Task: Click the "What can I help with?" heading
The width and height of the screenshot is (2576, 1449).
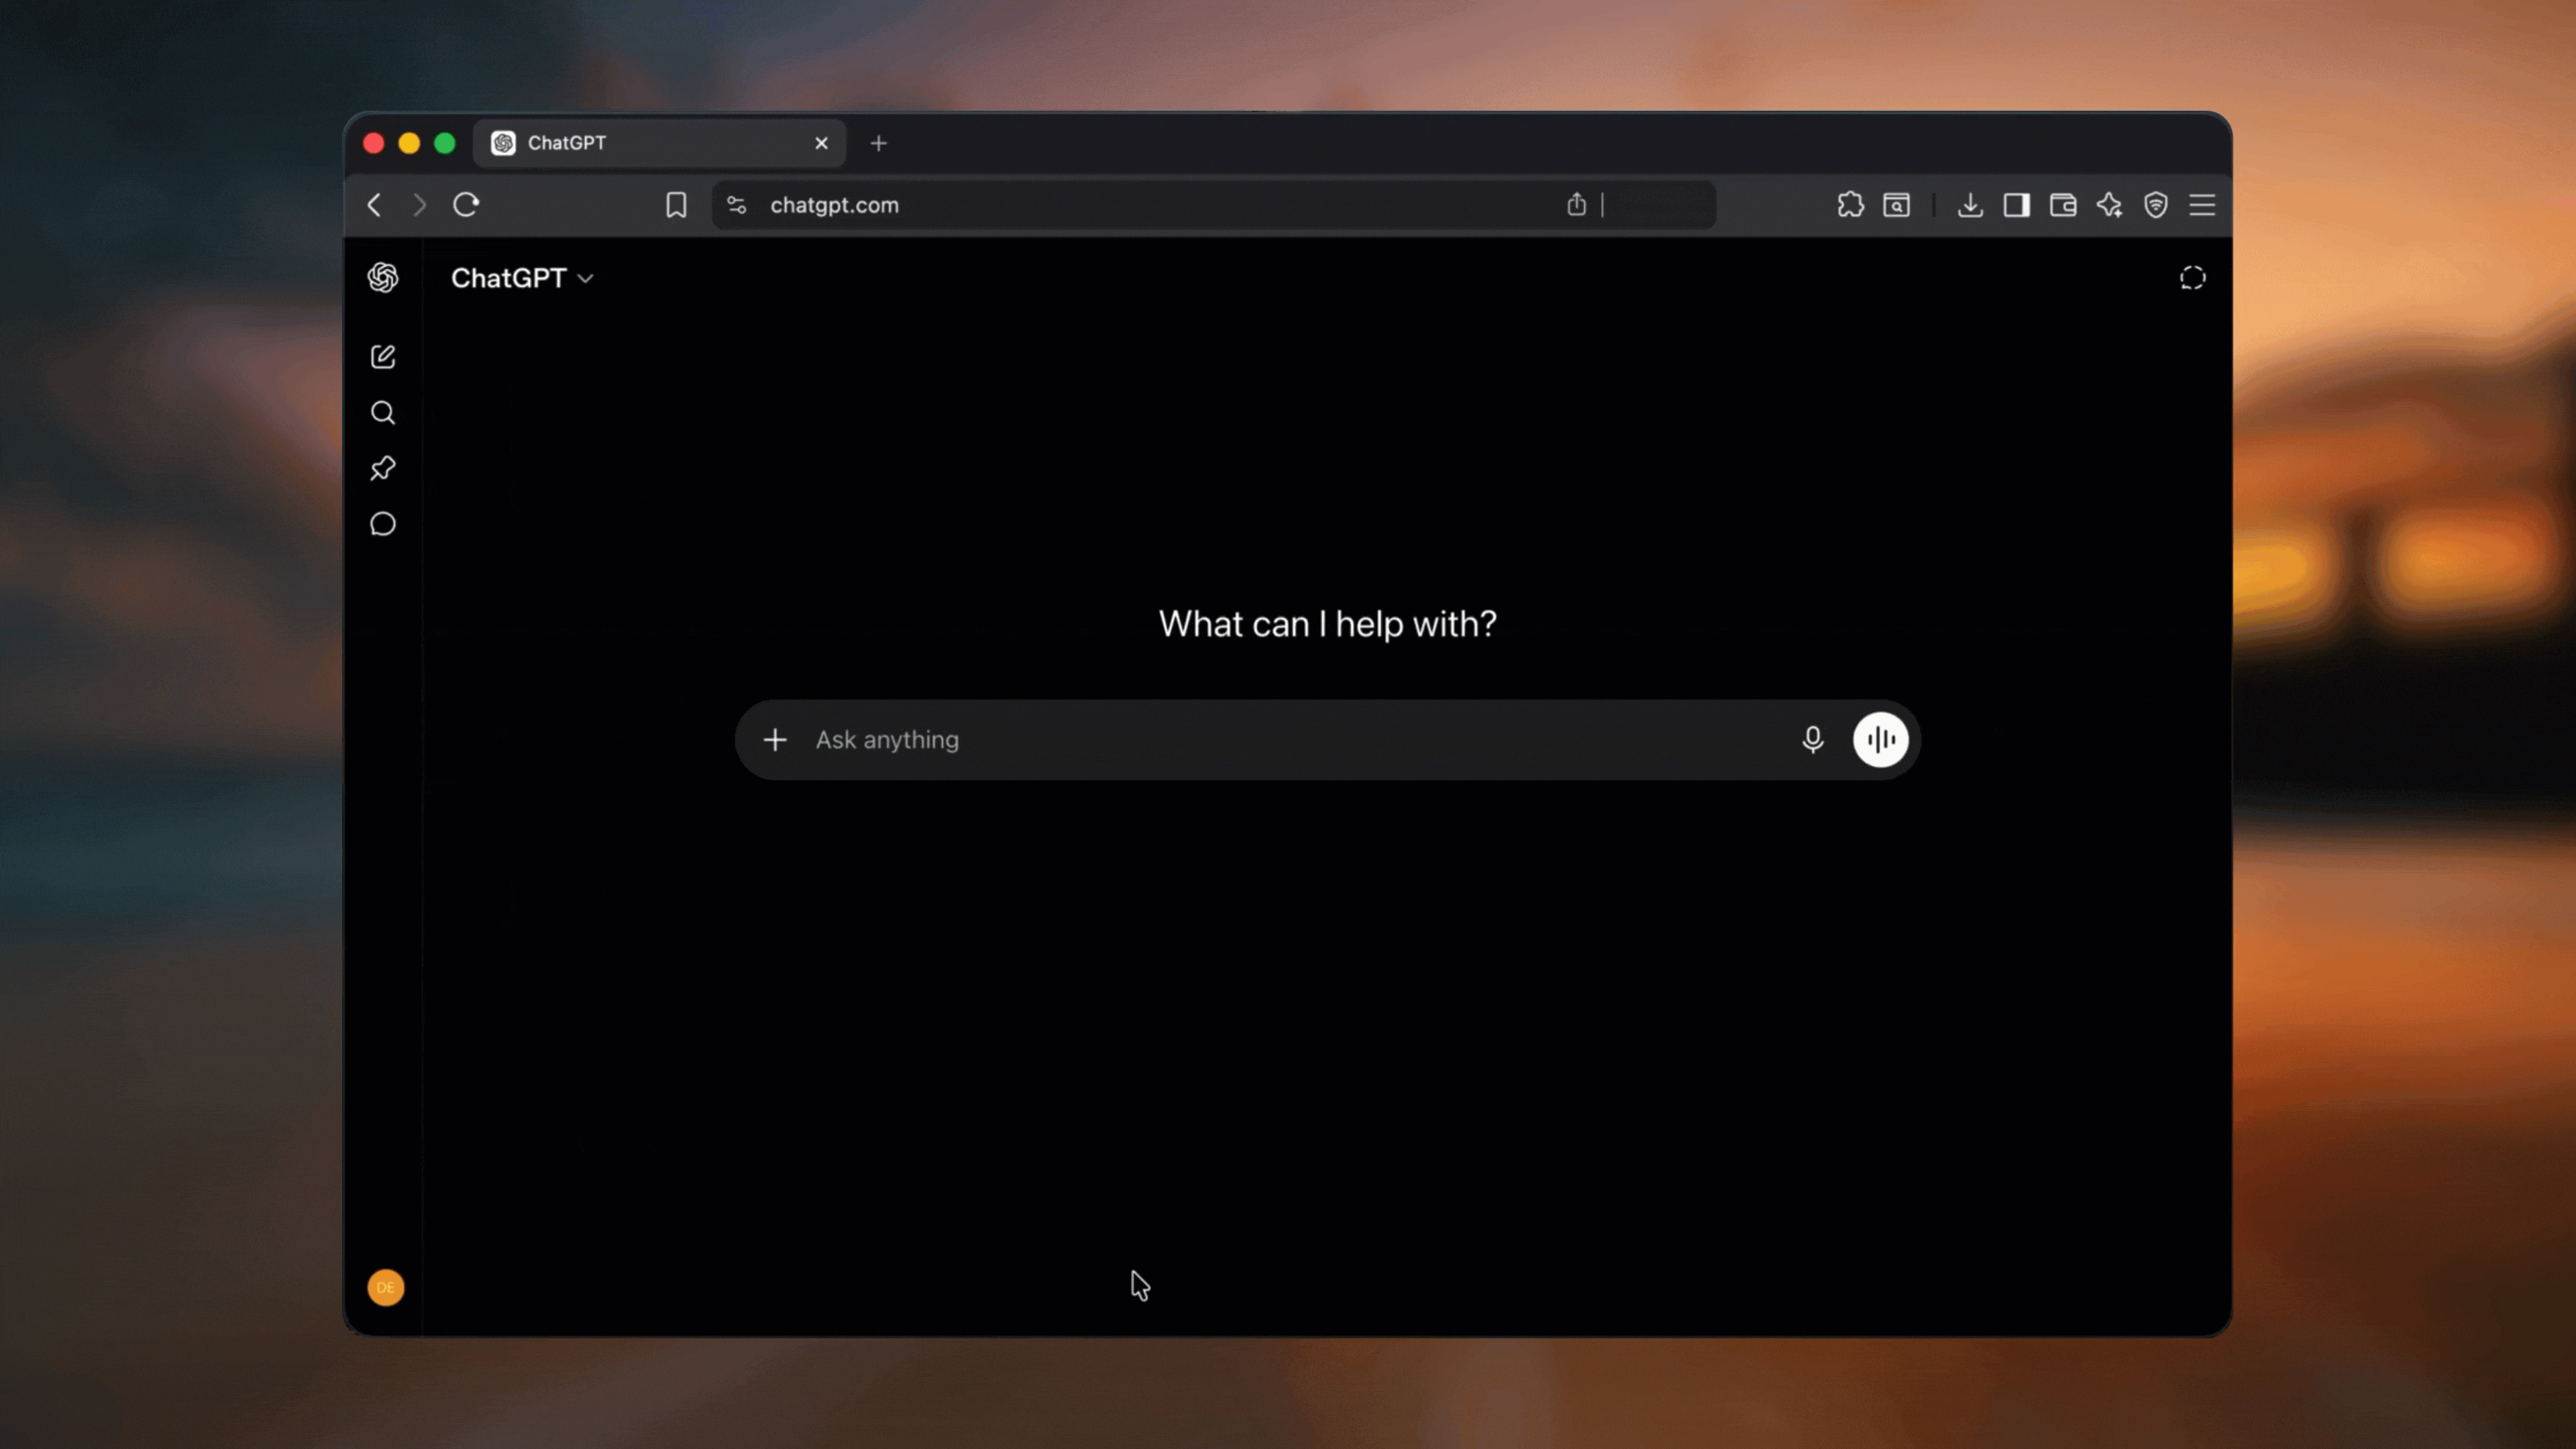Action: [x=1328, y=624]
